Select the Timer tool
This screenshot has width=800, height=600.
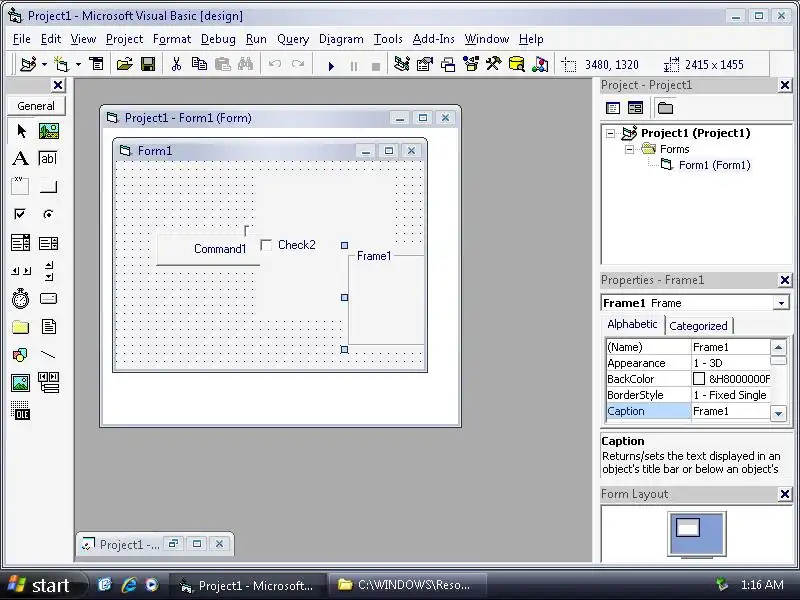pyautogui.click(x=21, y=298)
